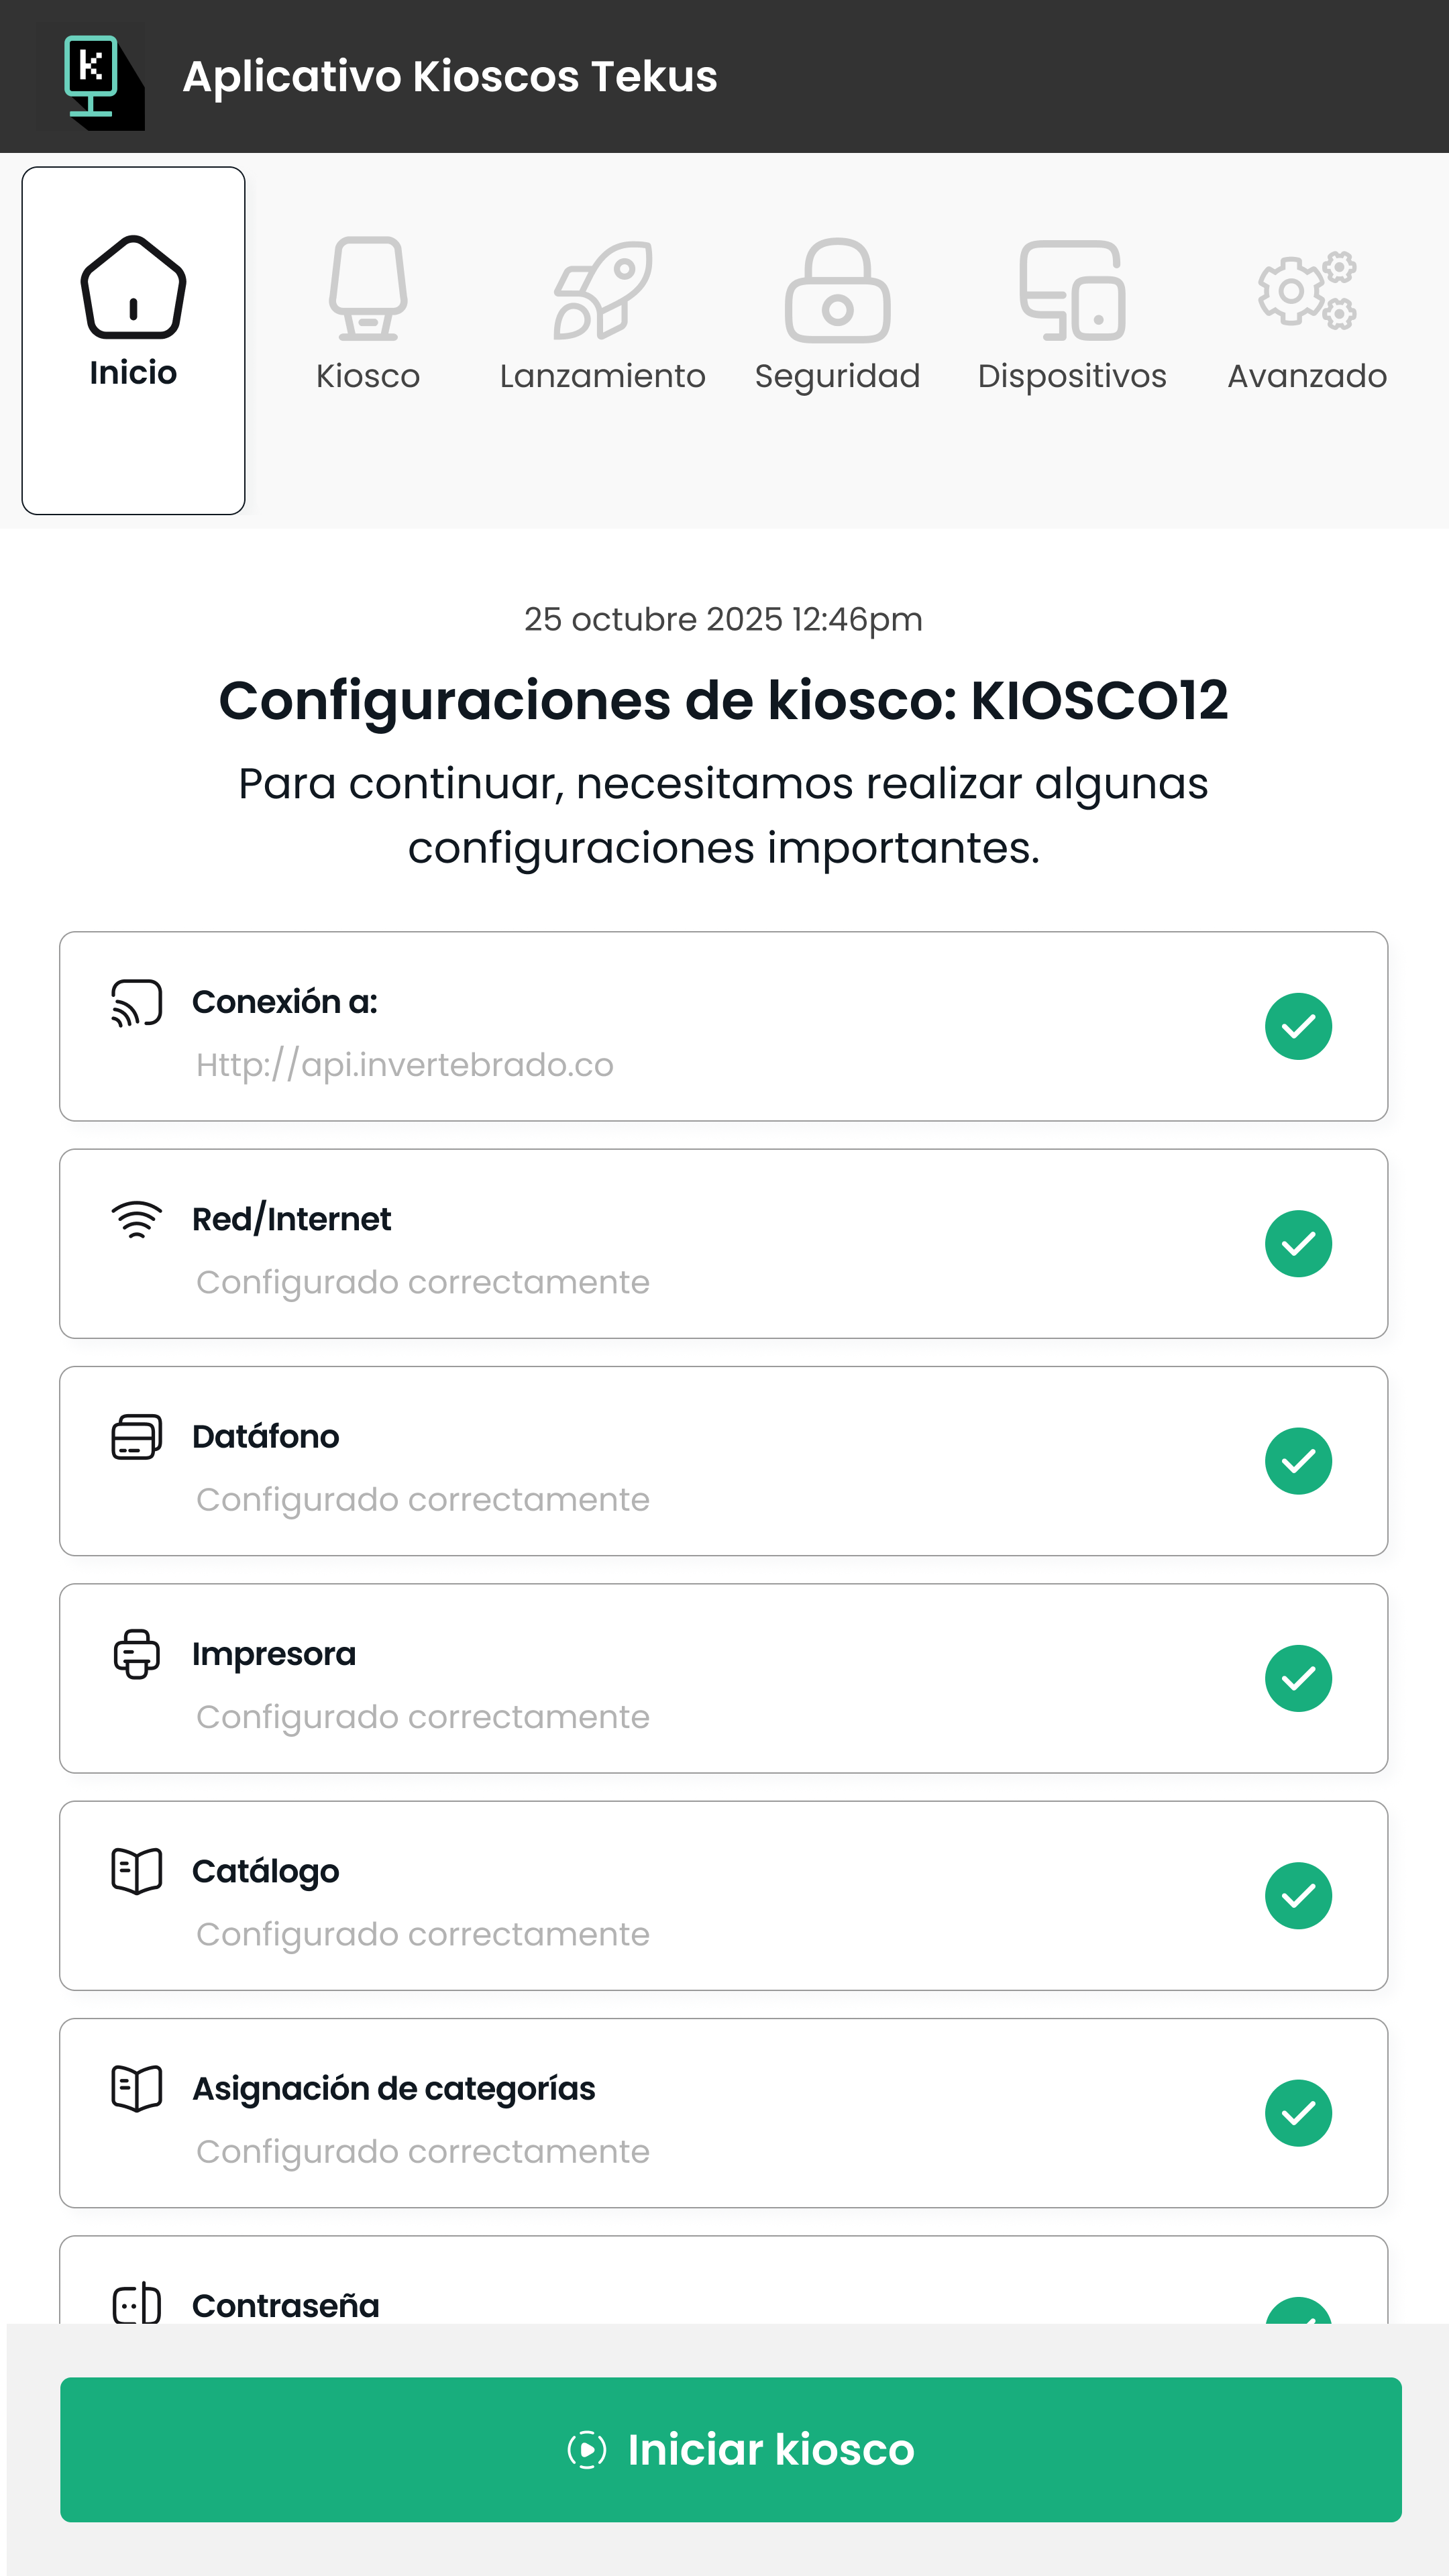Click the Tekus kiosk logo icon

click(92, 76)
